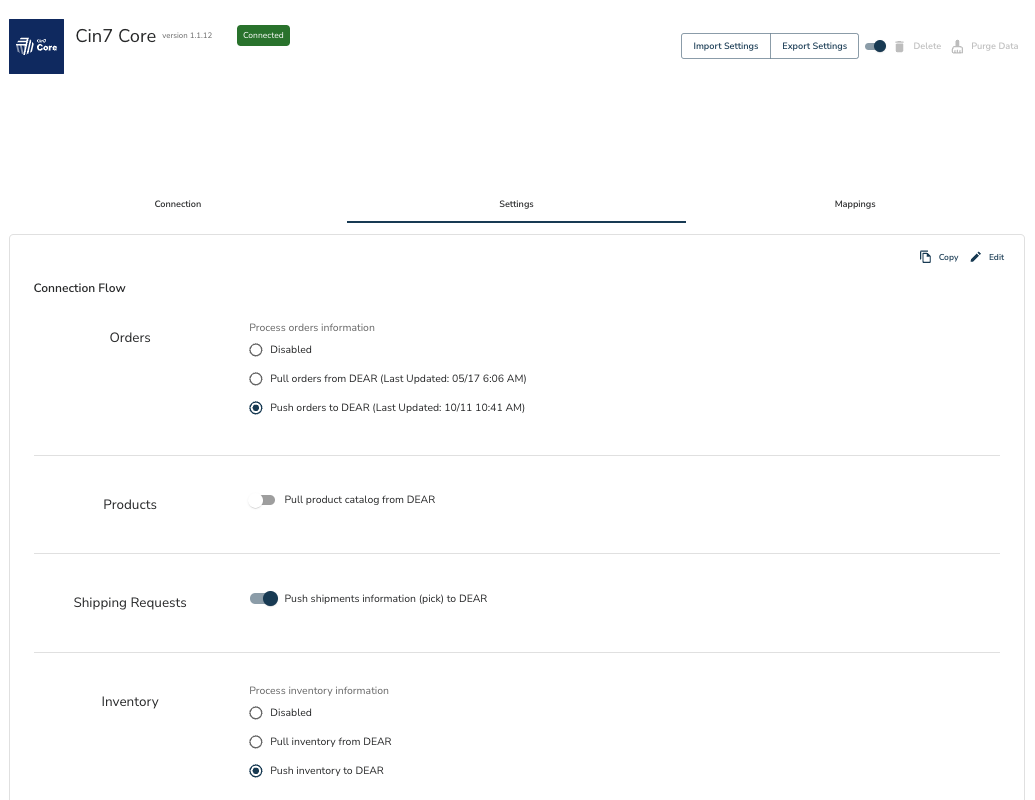Click the version 1.1.12 text
Image resolution: width=1035 pixels, height=800 pixels.
(187, 36)
